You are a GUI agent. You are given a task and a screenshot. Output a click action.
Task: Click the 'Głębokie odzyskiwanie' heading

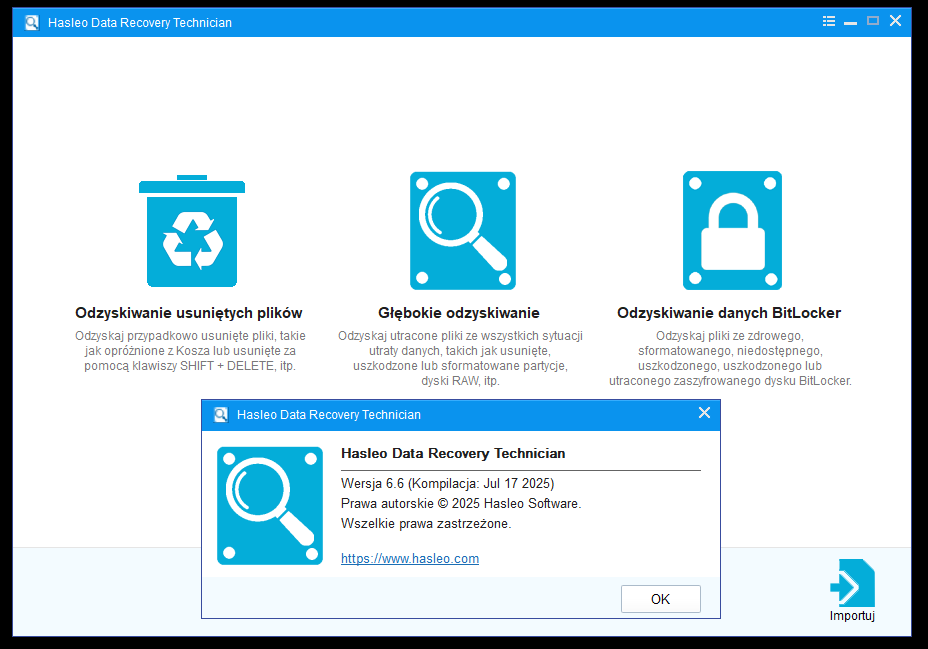click(459, 313)
